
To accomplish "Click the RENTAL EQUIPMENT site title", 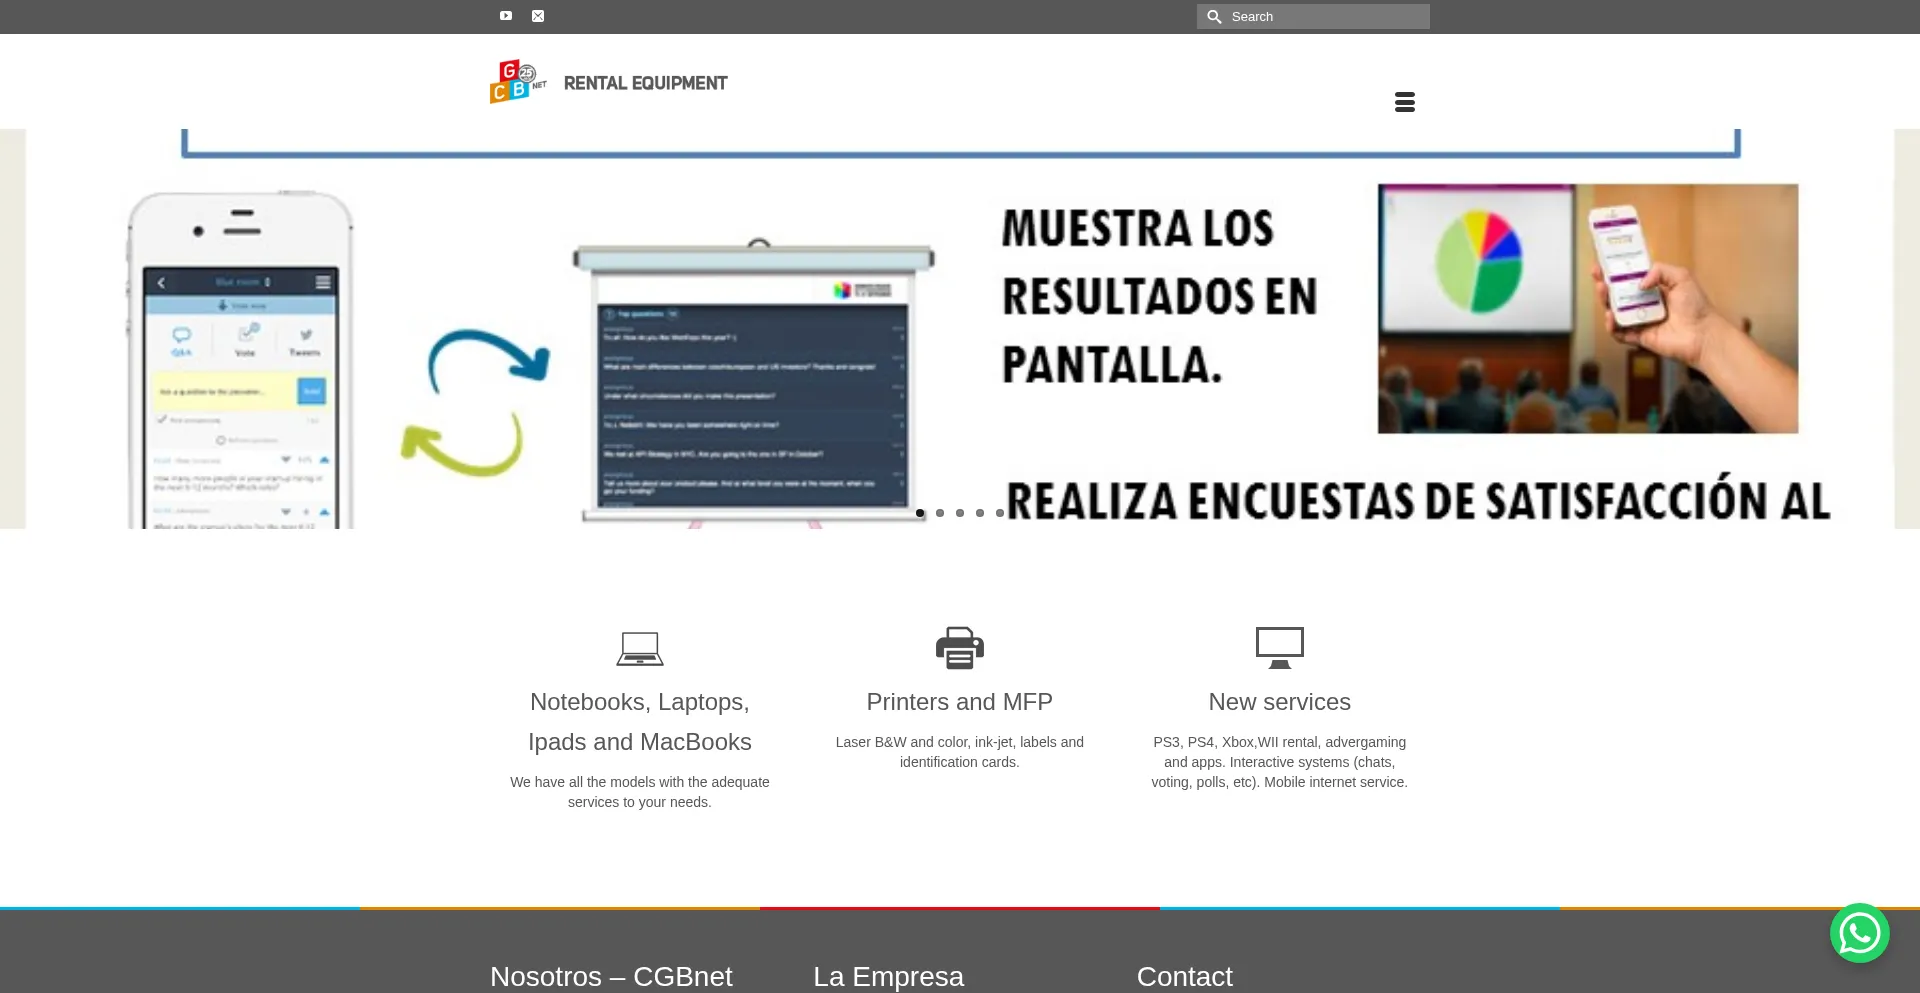I will coord(645,83).
